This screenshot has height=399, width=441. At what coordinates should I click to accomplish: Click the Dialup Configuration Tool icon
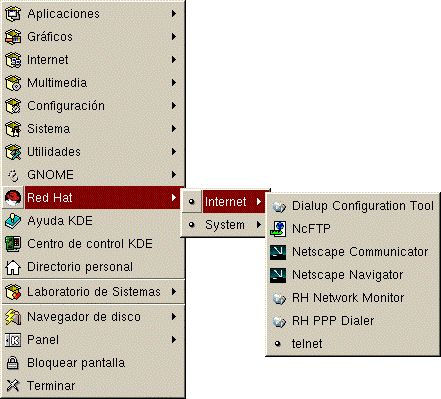click(279, 207)
